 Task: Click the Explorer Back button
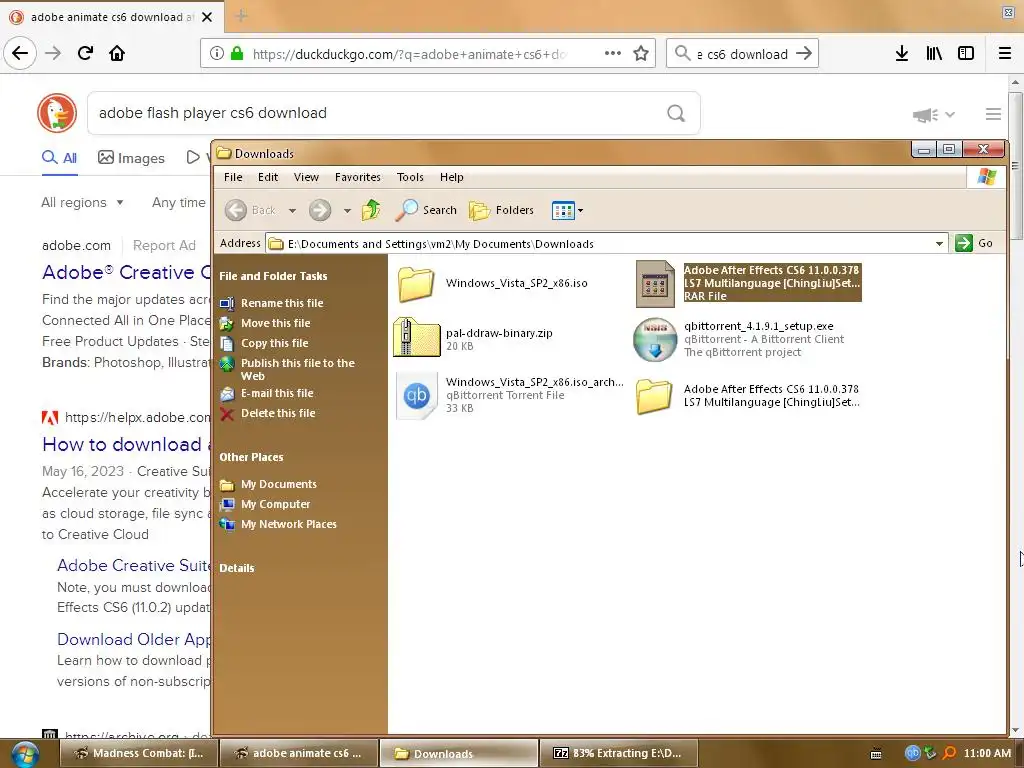pos(251,210)
